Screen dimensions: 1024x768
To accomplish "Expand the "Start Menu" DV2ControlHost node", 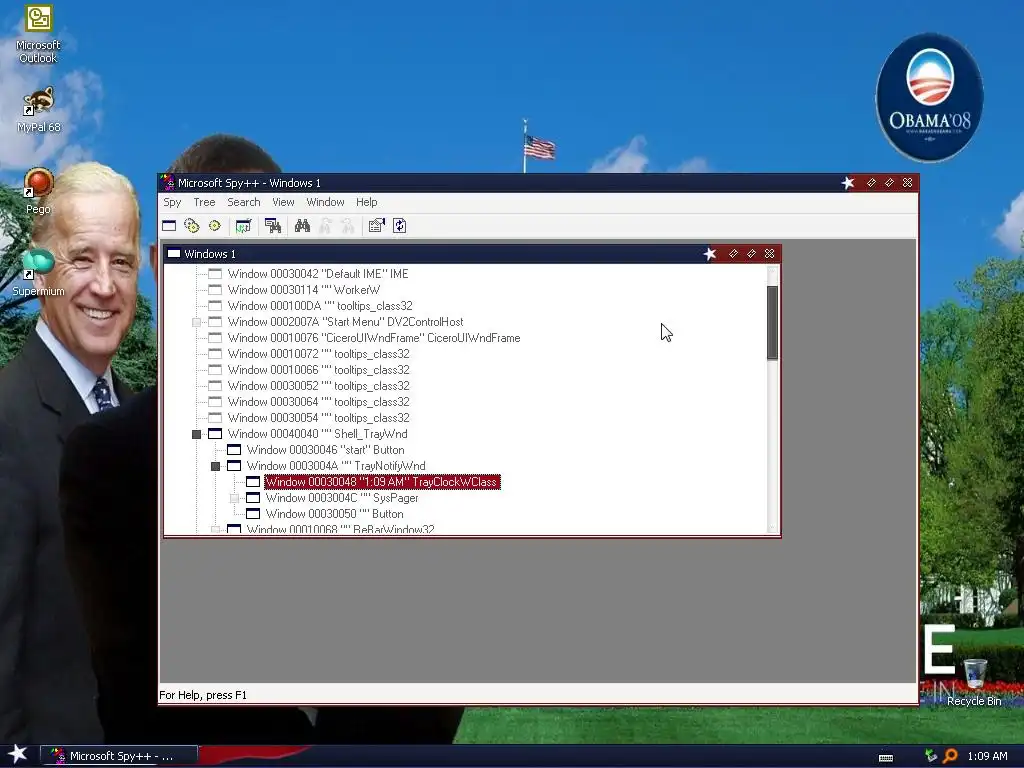I will 197,322.
